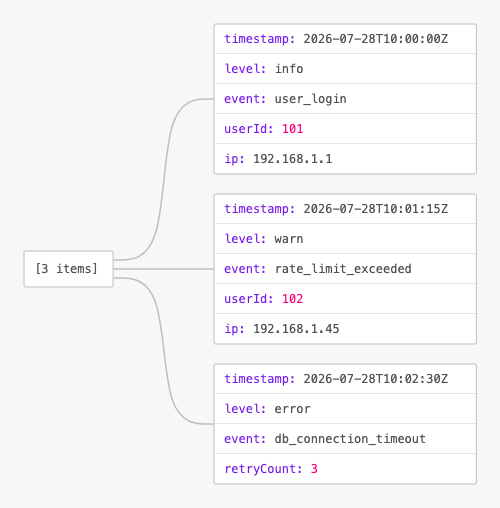
Task: Click timestamp 2026-07-28T10:00:00Z row
Action: pyautogui.click(x=345, y=39)
